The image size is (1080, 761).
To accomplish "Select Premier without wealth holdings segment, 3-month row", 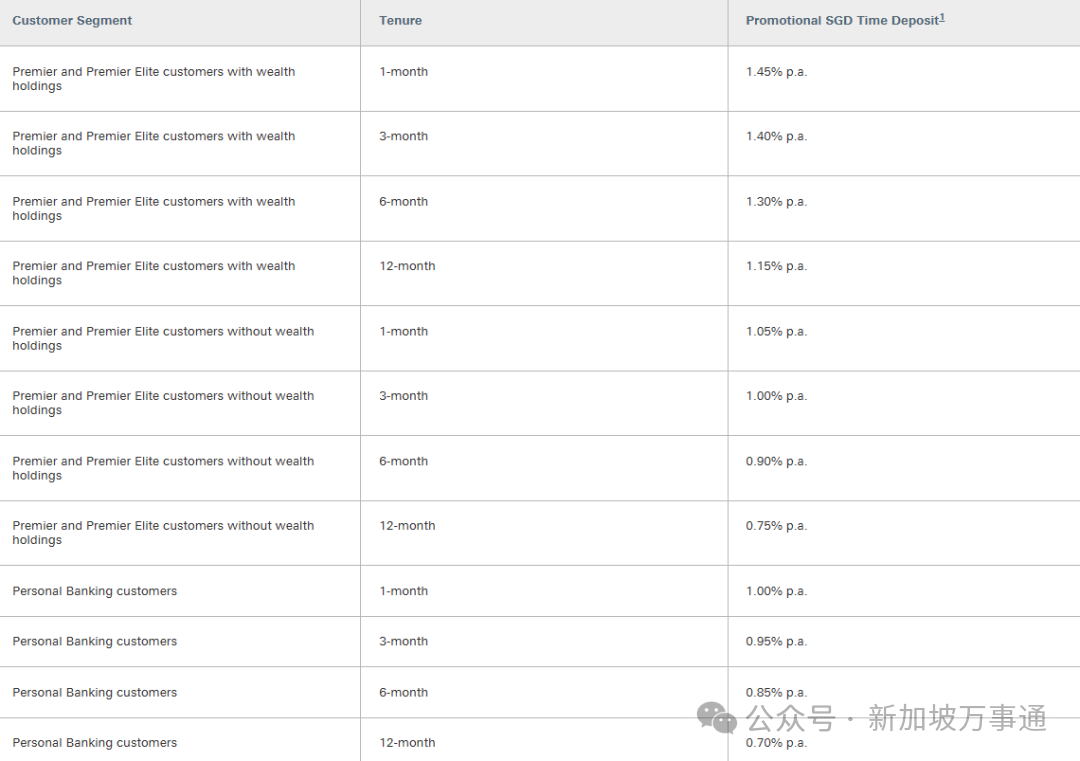I will 163,403.
